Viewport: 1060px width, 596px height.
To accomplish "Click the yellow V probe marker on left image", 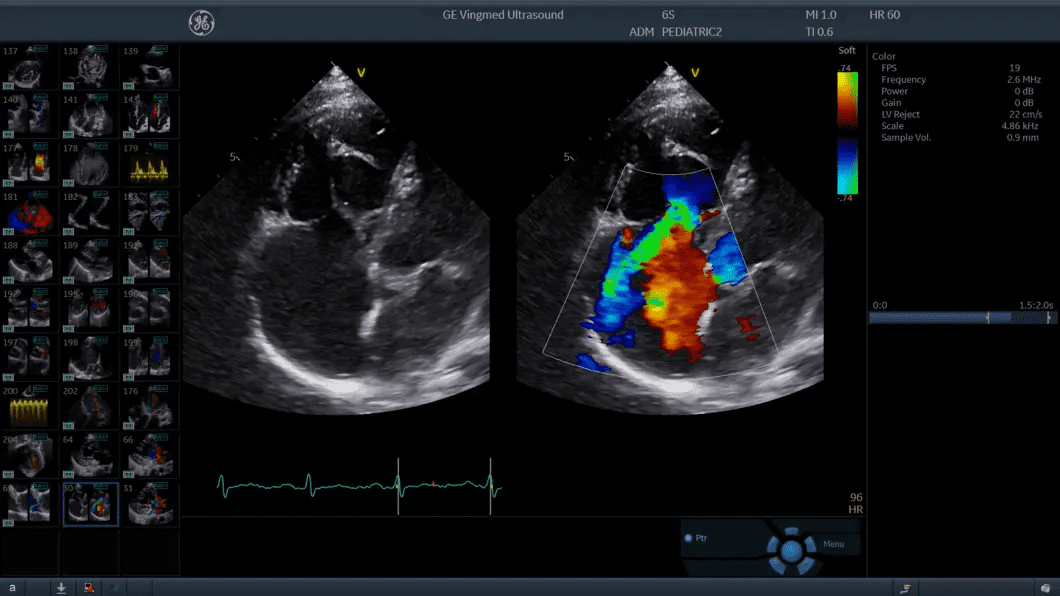I will coord(361,73).
